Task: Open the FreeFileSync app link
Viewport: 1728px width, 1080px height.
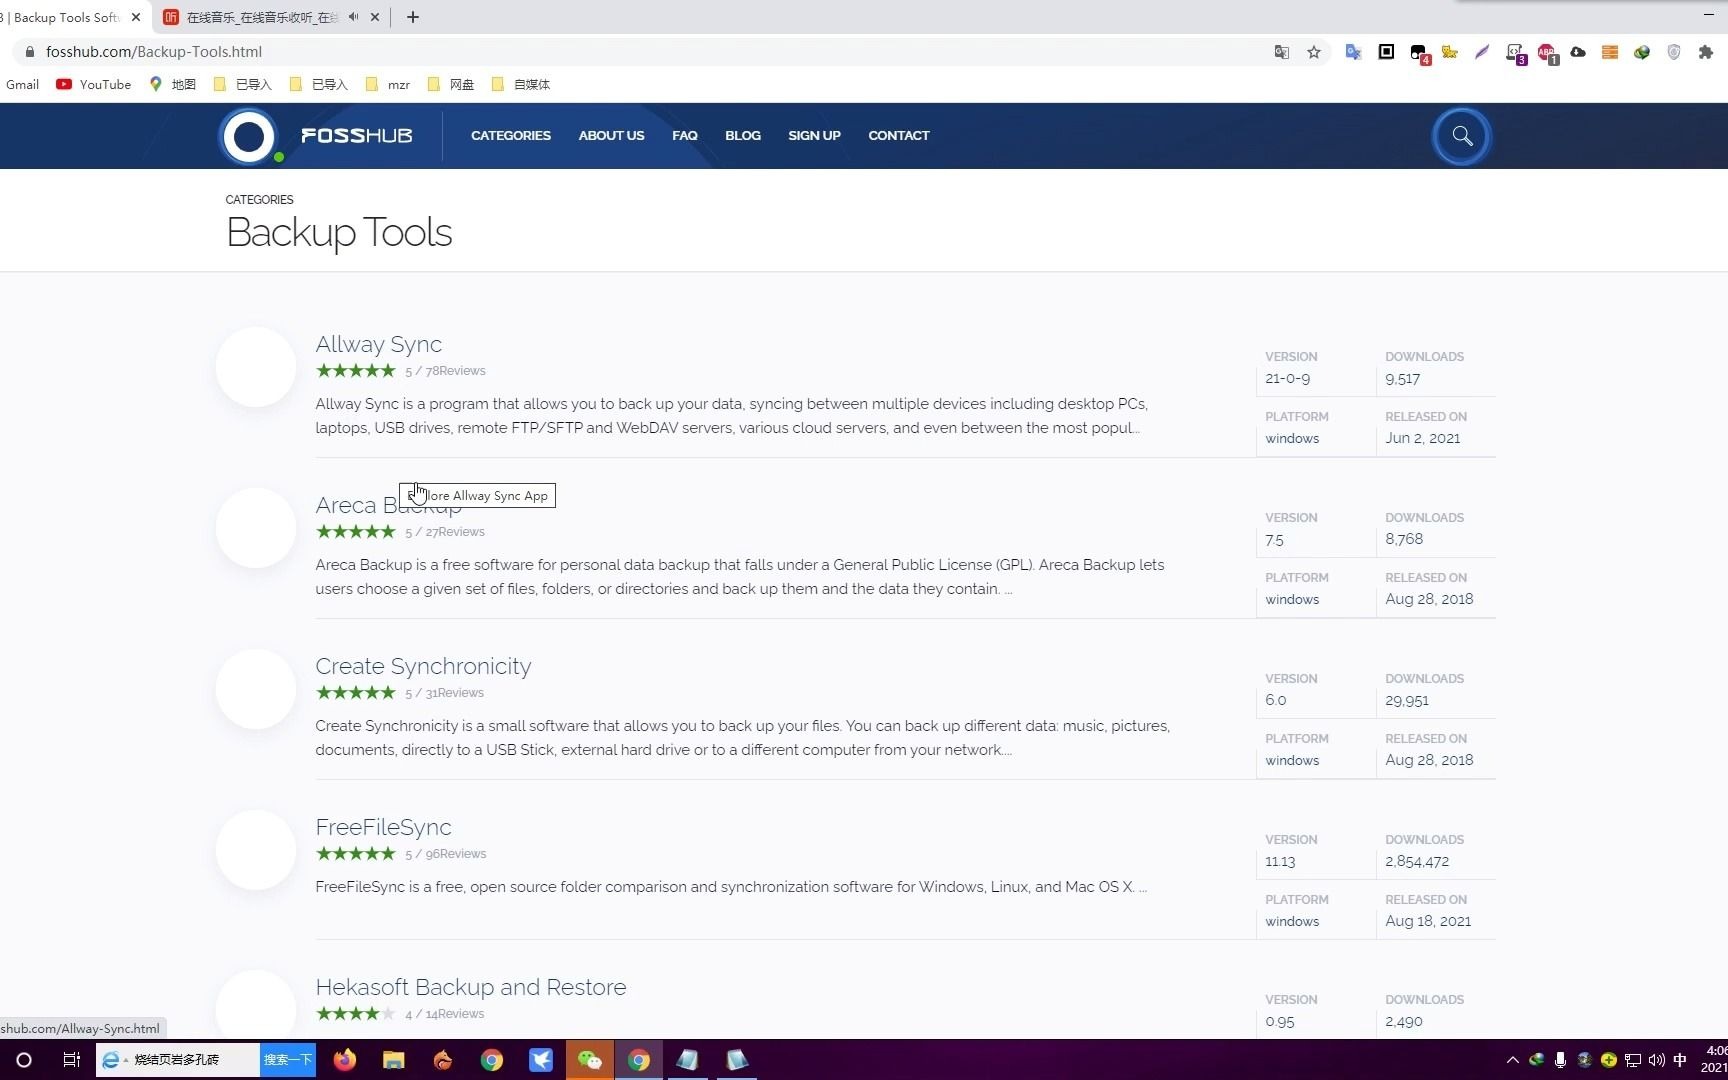Action: click(x=383, y=827)
